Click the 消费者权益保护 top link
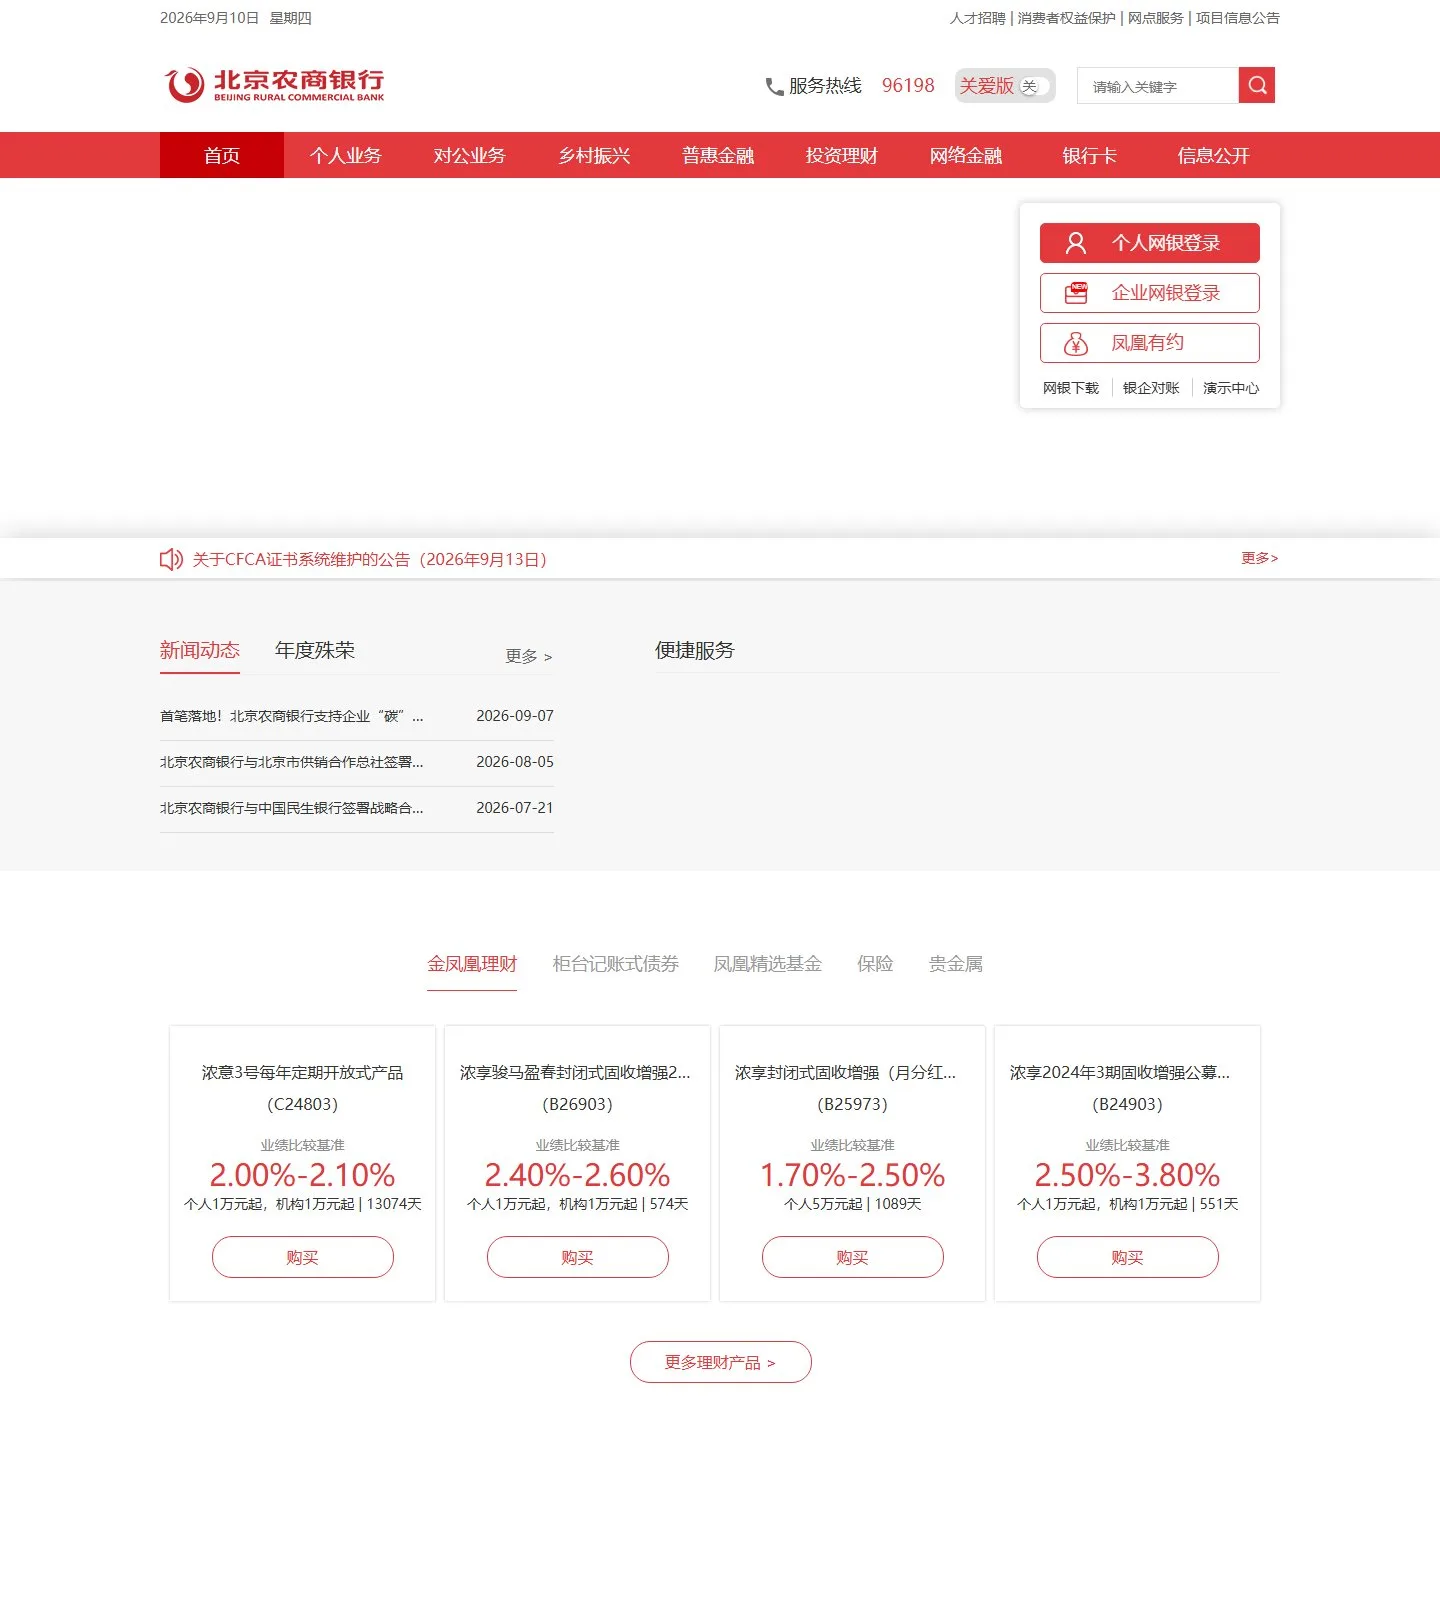The image size is (1440, 1600). click(1066, 18)
